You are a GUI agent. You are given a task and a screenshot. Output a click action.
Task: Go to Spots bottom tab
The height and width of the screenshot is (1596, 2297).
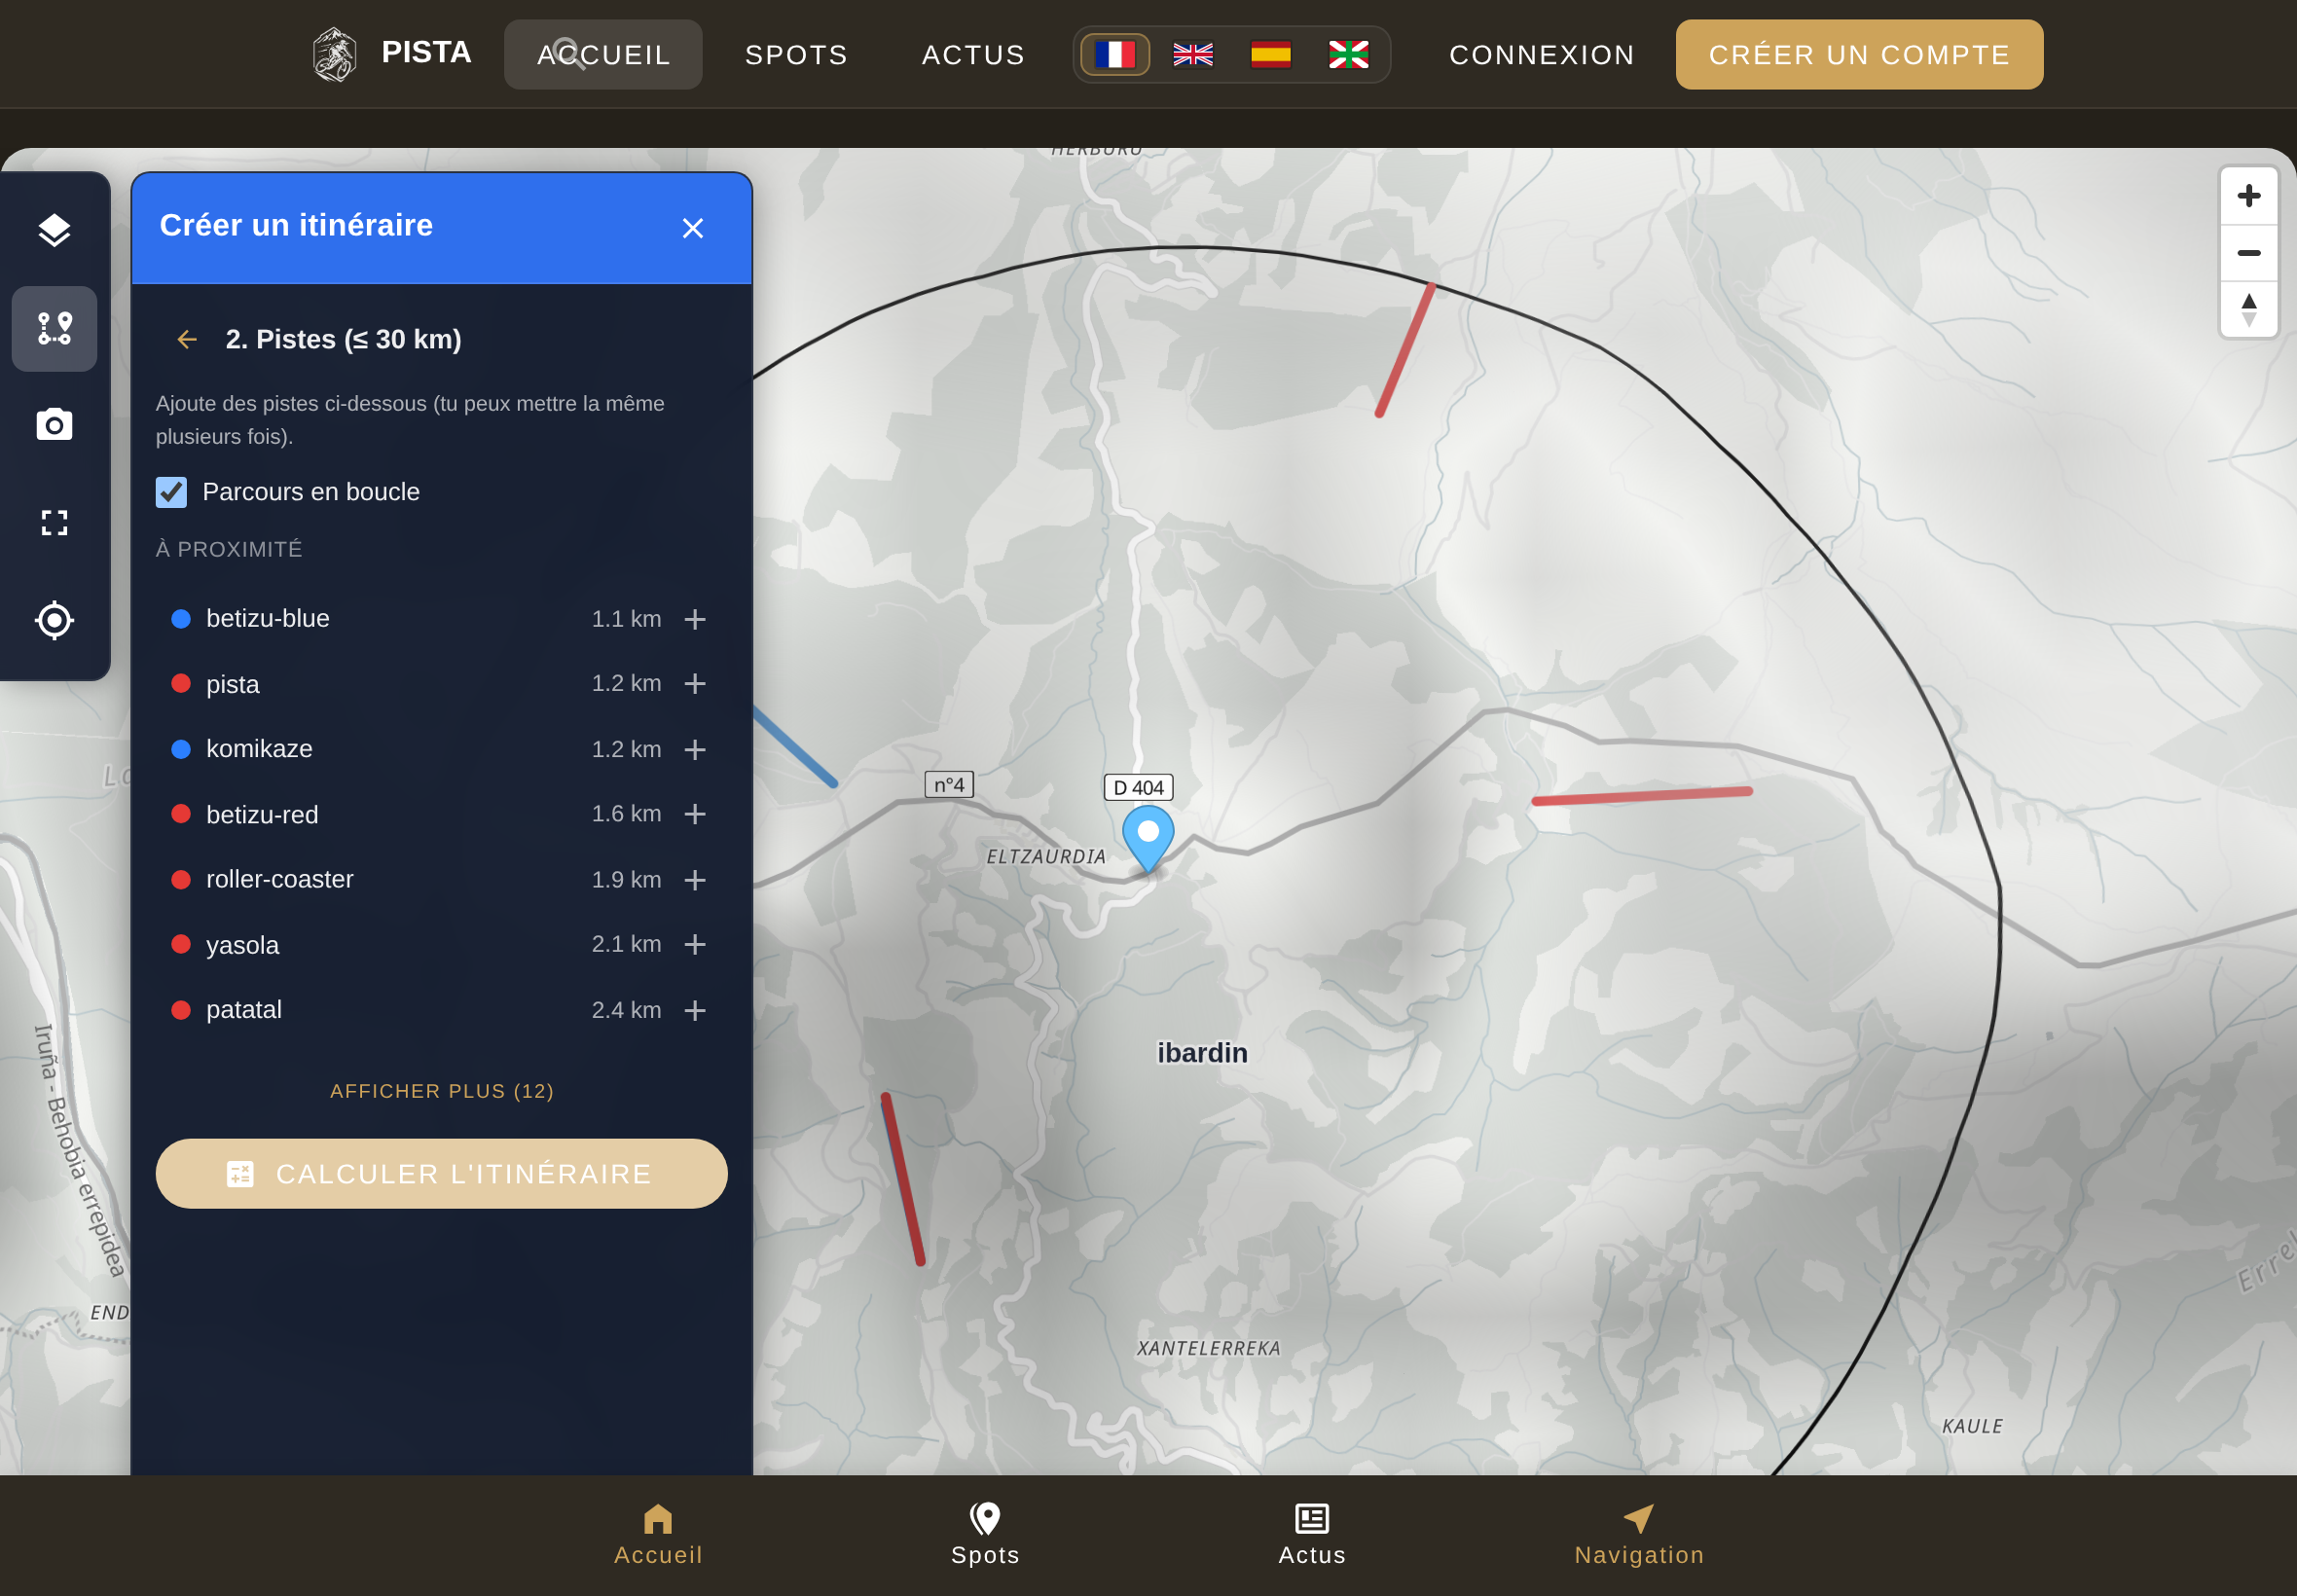pos(985,1535)
